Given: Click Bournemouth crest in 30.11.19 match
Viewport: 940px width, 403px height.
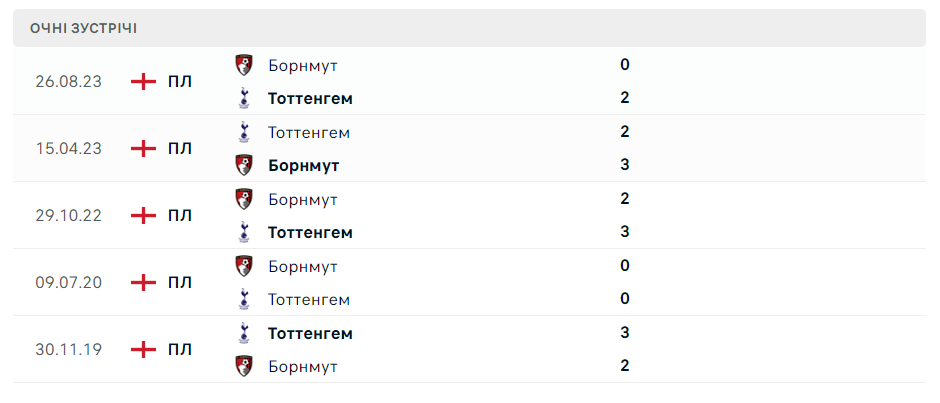Looking at the screenshot, I should [243, 366].
